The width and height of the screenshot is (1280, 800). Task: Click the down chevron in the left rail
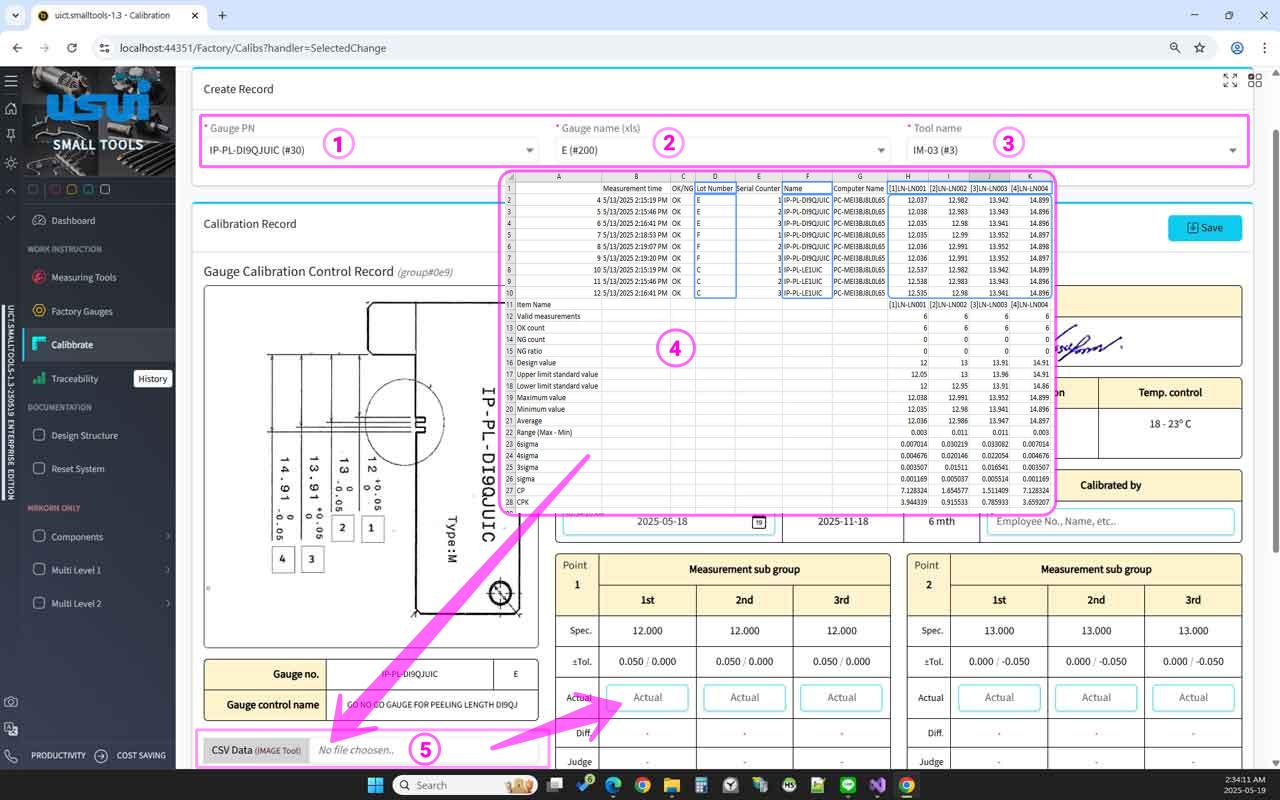[10, 217]
